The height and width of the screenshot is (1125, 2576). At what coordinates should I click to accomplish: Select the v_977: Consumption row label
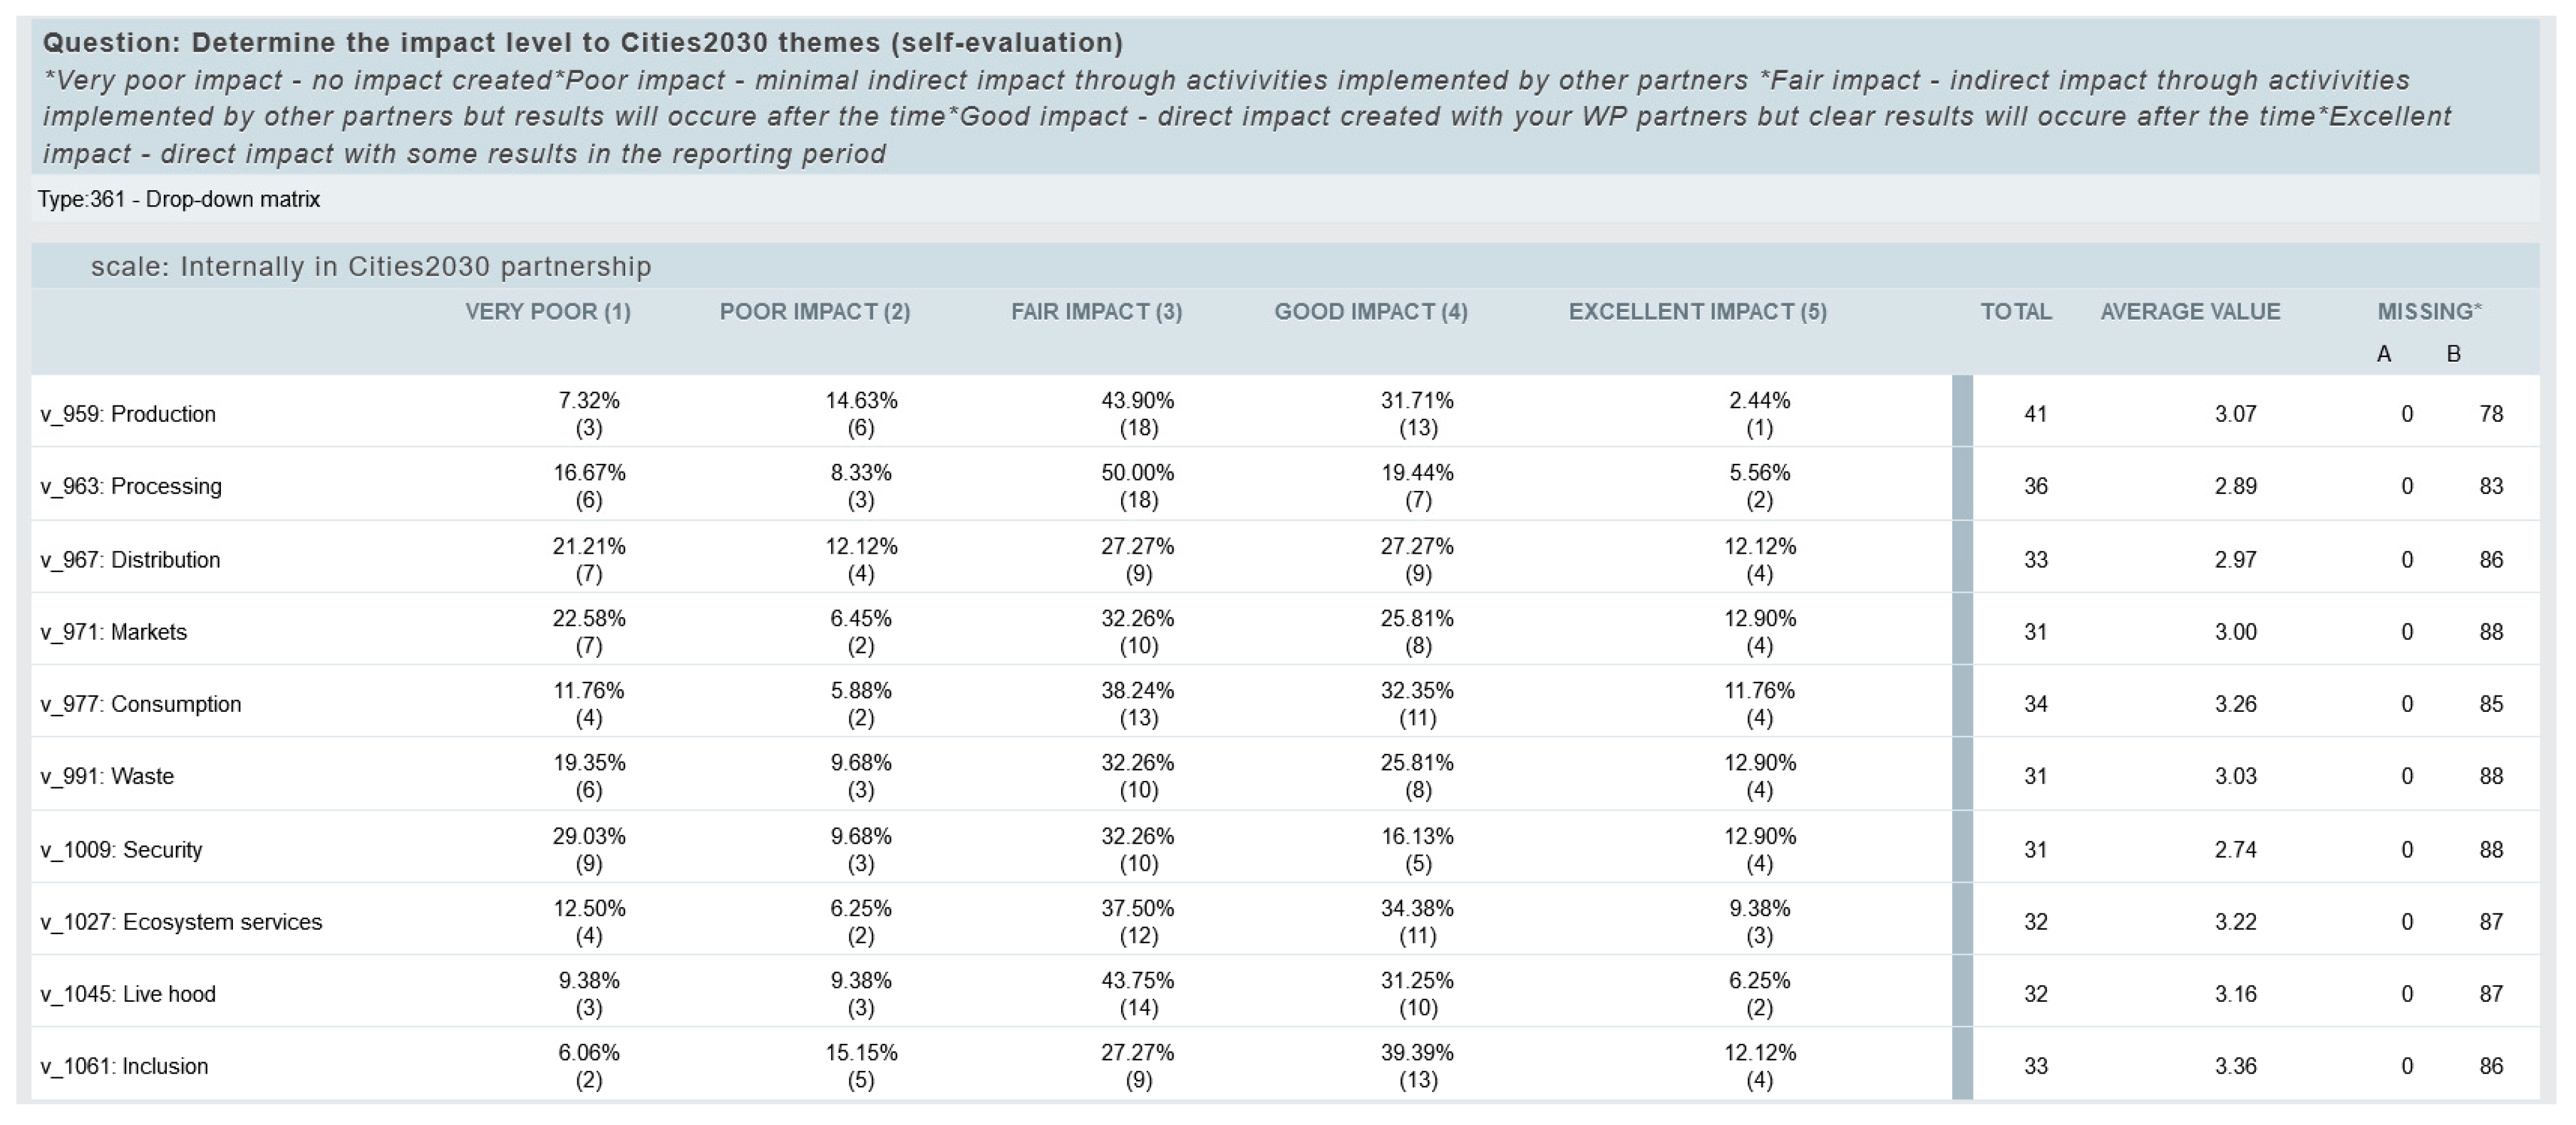(141, 704)
